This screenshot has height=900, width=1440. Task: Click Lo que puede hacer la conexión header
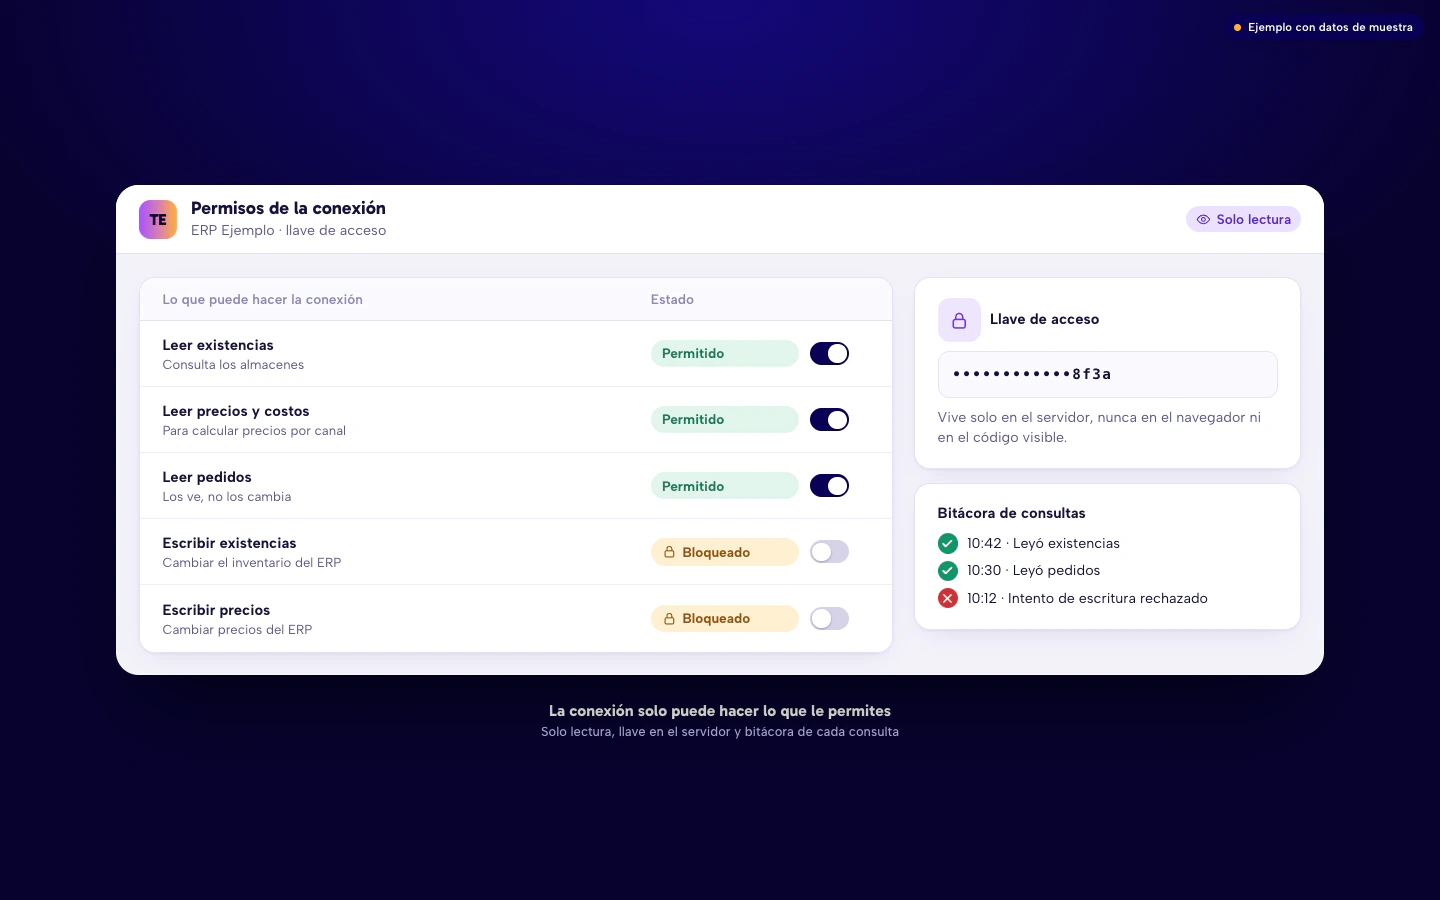click(x=262, y=299)
